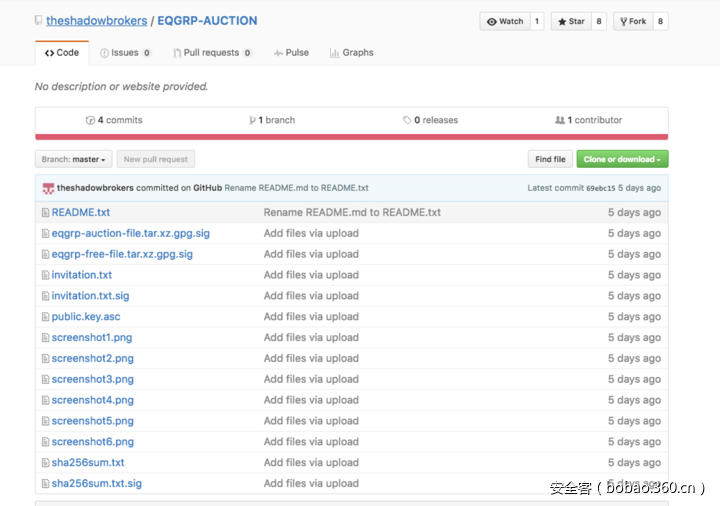
Task: Expand Clone or download dropdown
Action: point(622,159)
